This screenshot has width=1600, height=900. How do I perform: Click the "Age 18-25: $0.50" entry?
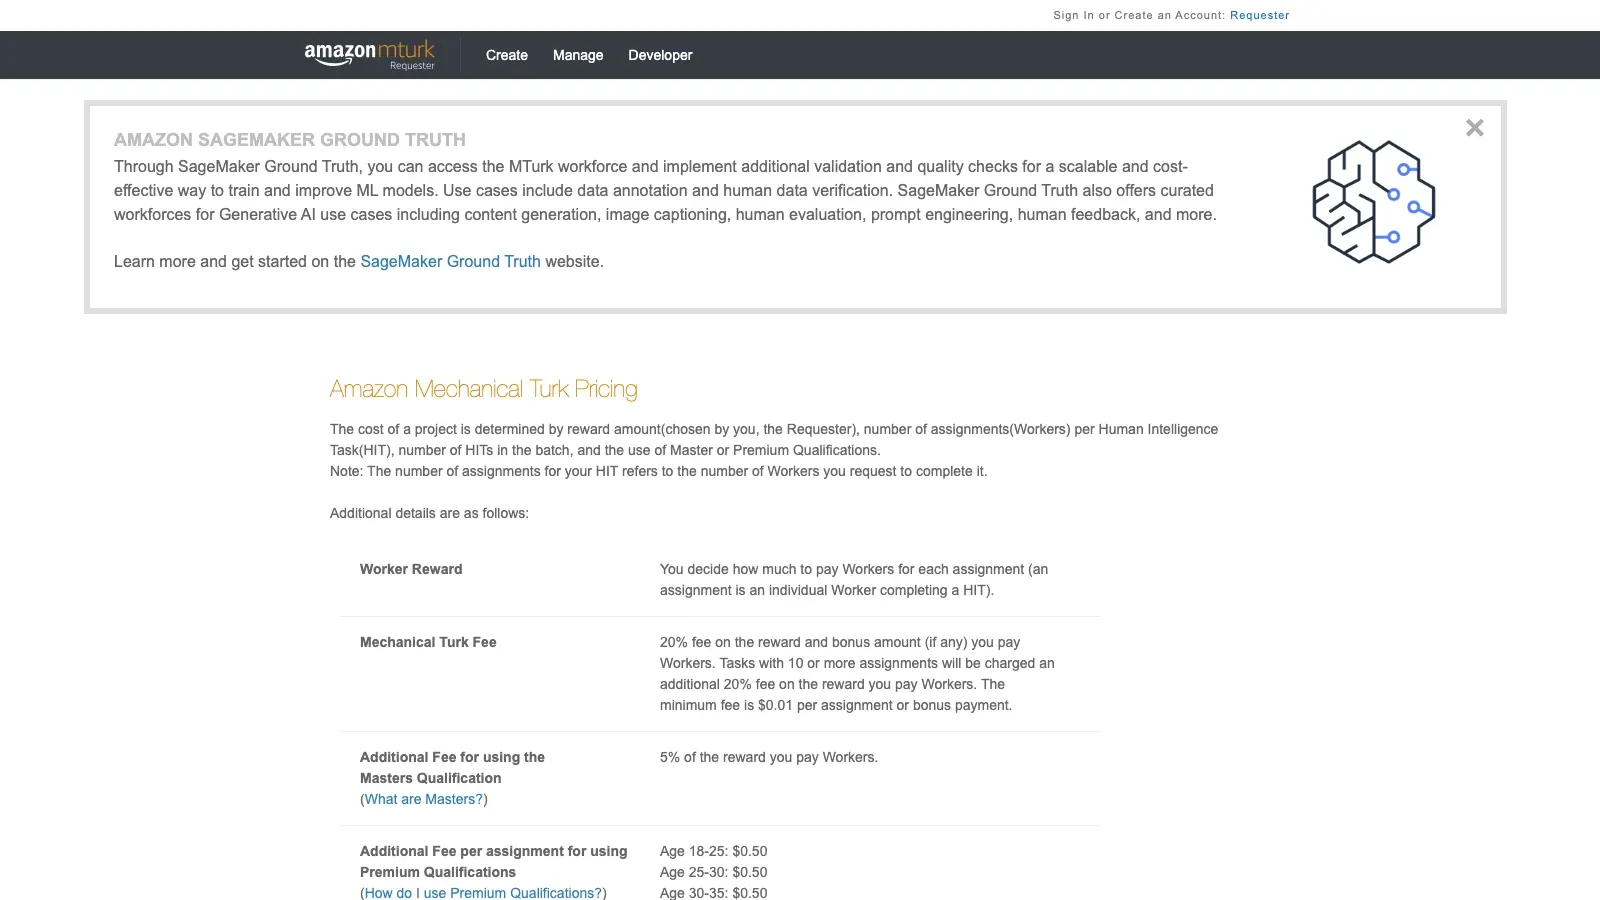coord(714,851)
